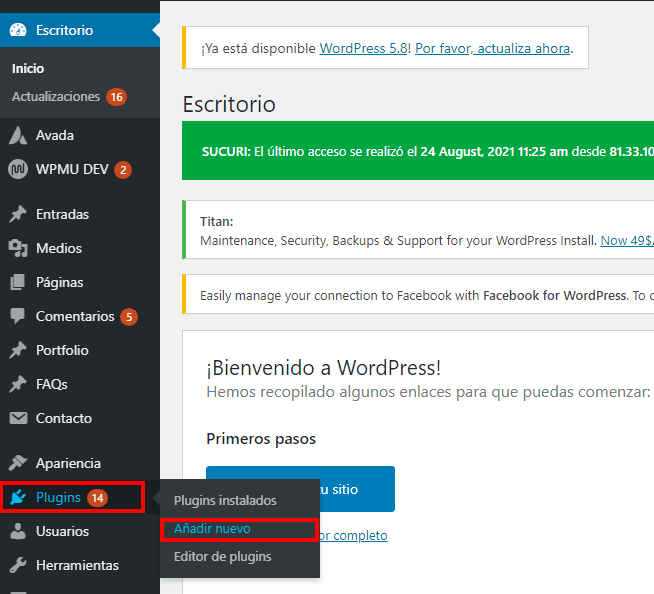The image size is (654, 594).
Task: Click the FAQs pushpin icon
Action: (18, 384)
